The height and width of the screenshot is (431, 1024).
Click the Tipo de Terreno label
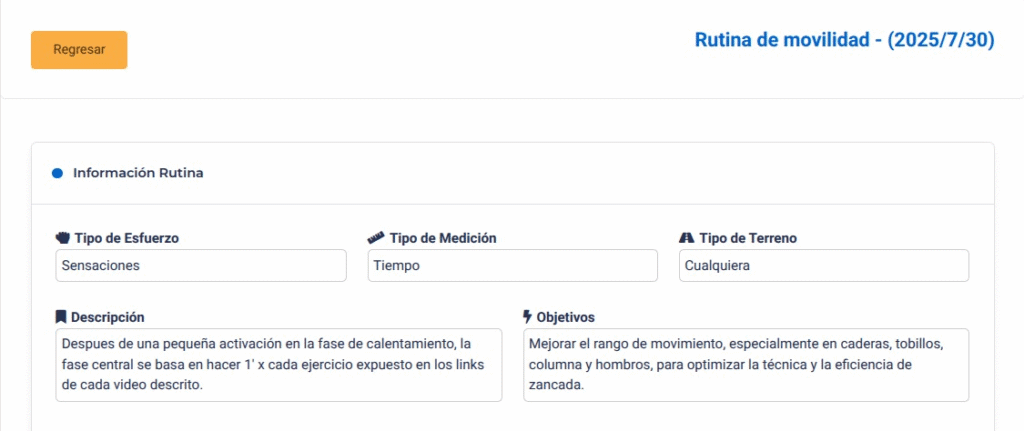pyautogui.click(x=748, y=238)
